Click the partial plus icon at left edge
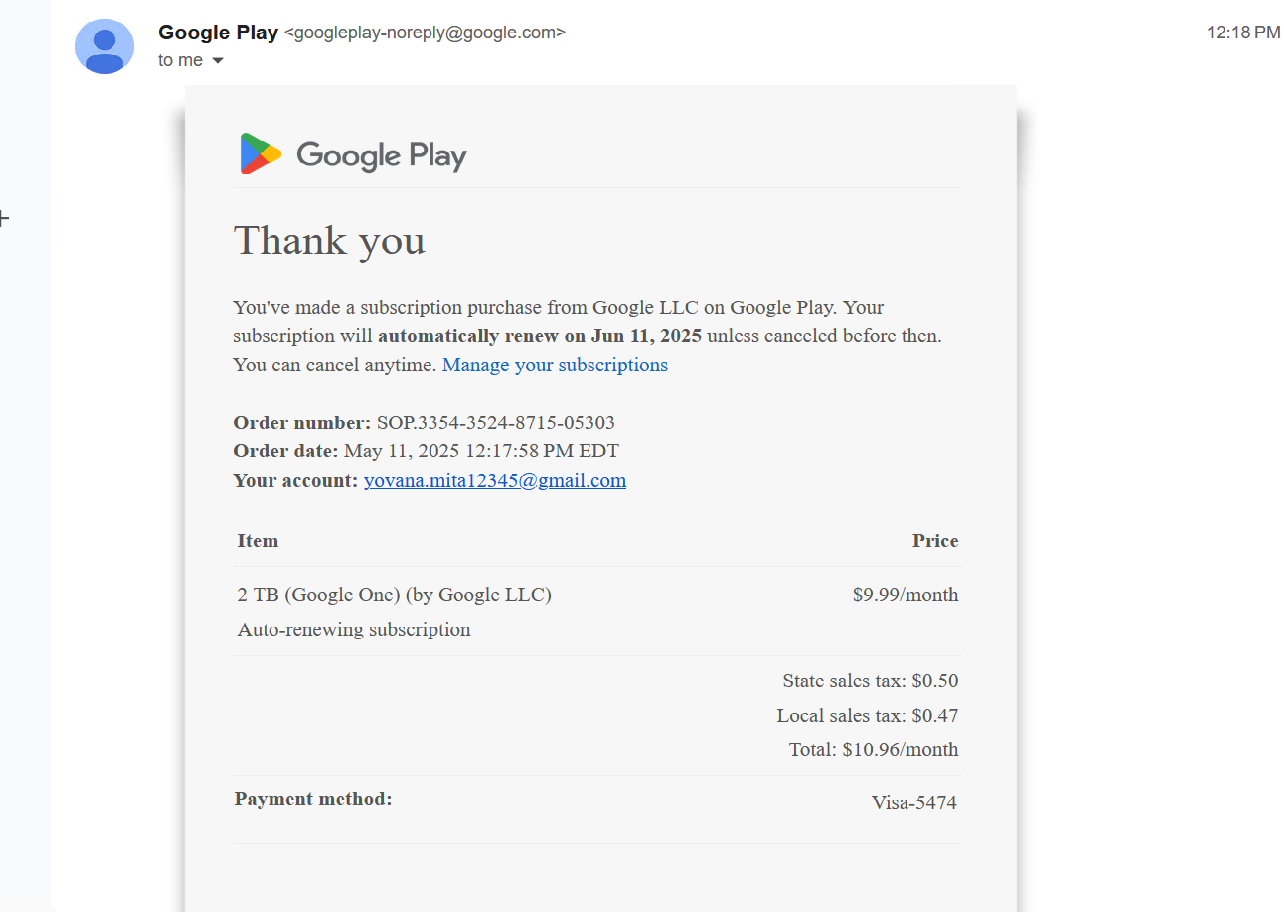The height and width of the screenshot is (912, 1284). pyautogui.click(x=4, y=218)
